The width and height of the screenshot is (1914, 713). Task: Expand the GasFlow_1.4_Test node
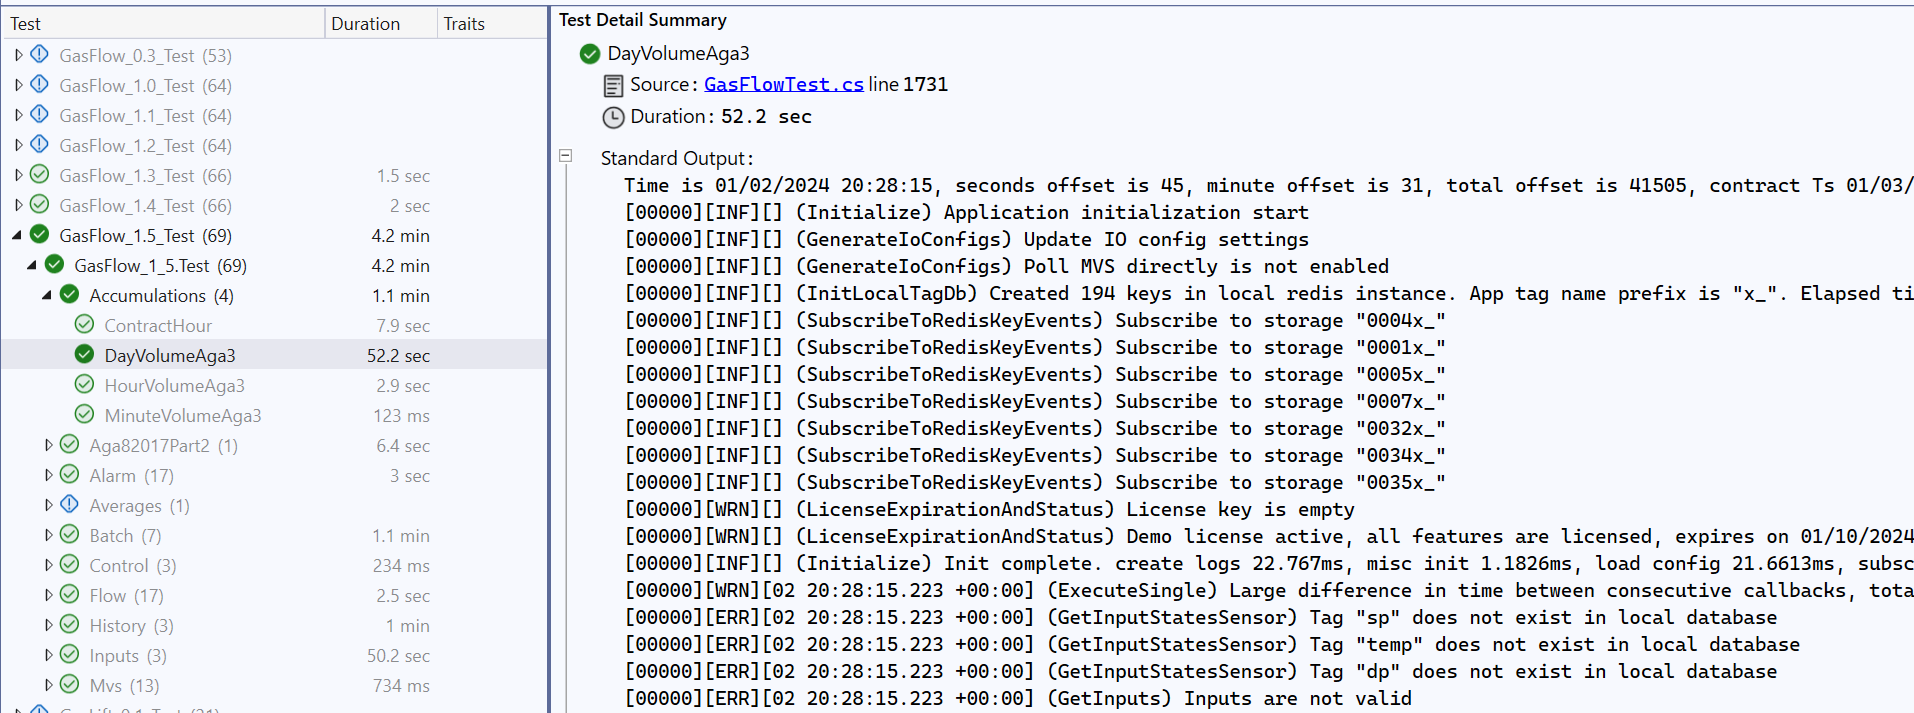click(x=19, y=205)
